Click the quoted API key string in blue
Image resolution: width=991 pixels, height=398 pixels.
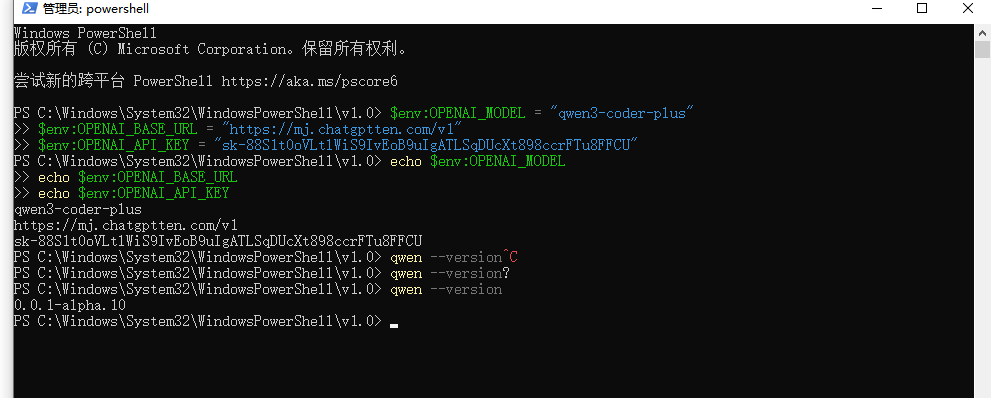(x=425, y=145)
